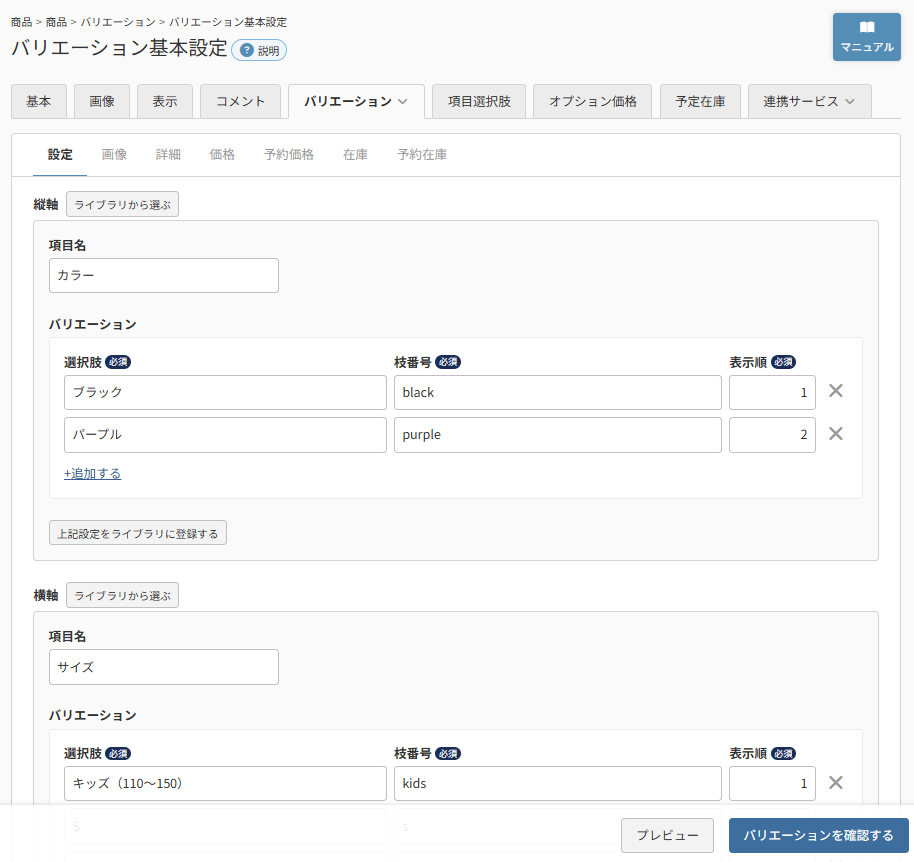
Task: Click 上記設定をライブラリに登録する button
Action: point(138,533)
